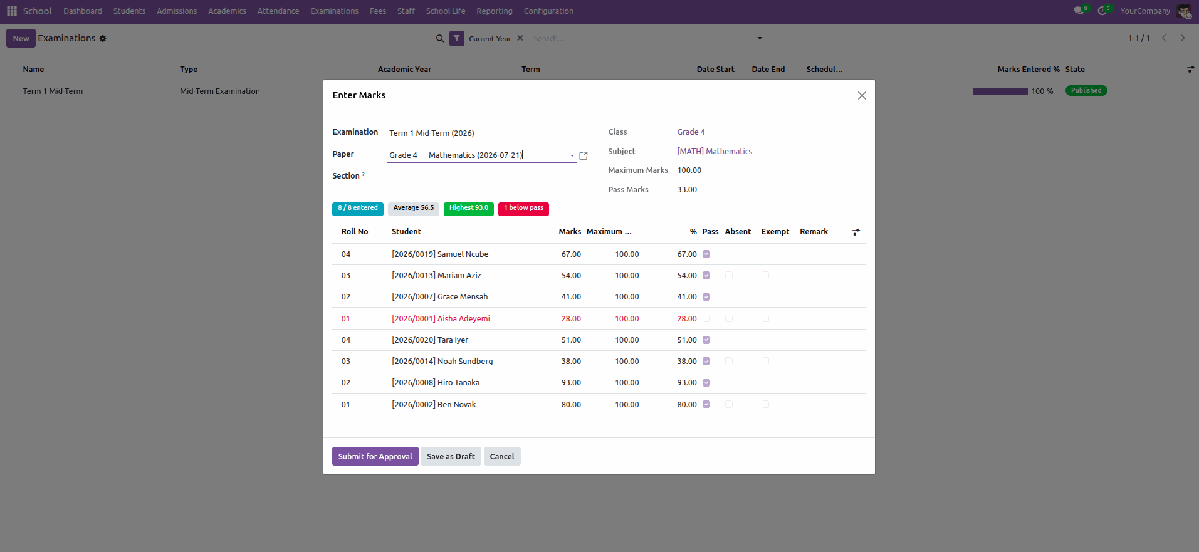Close the Enter Marks dialog
Viewport: 1199px width, 552px height.
tap(862, 96)
